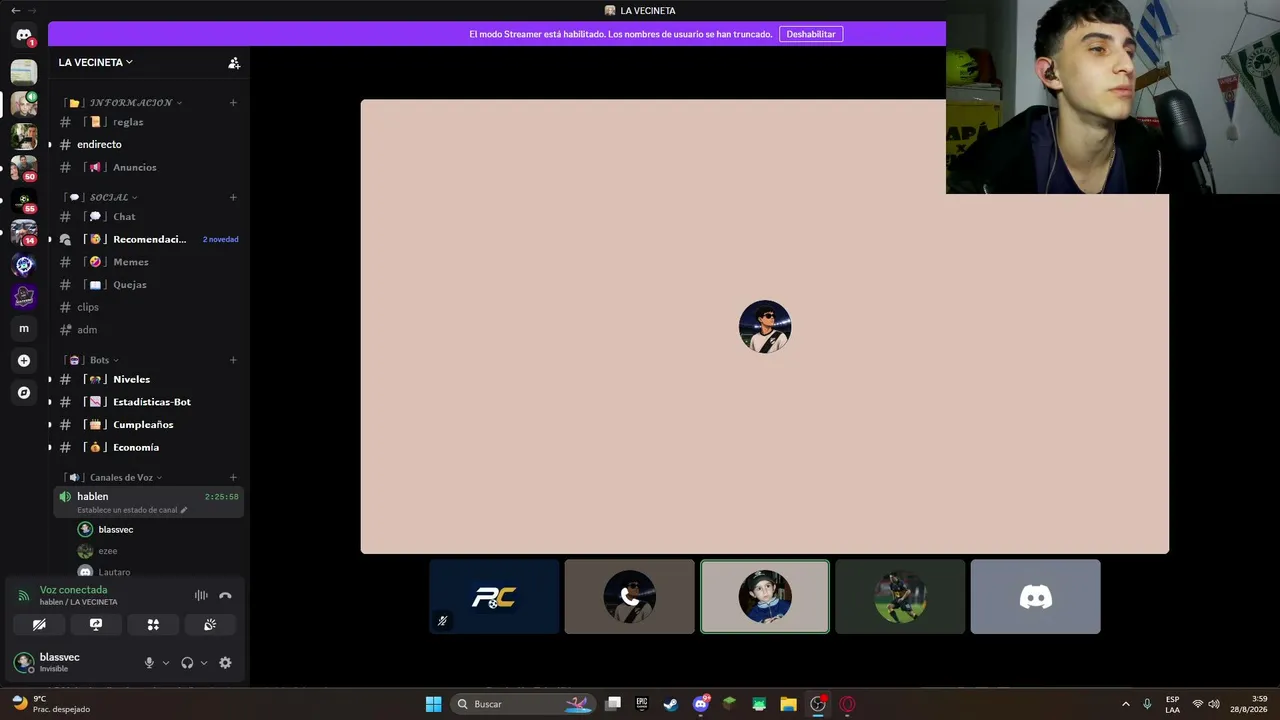Open user settings gear icon
The width and height of the screenshot is (1280, 720).
(225, 663)
